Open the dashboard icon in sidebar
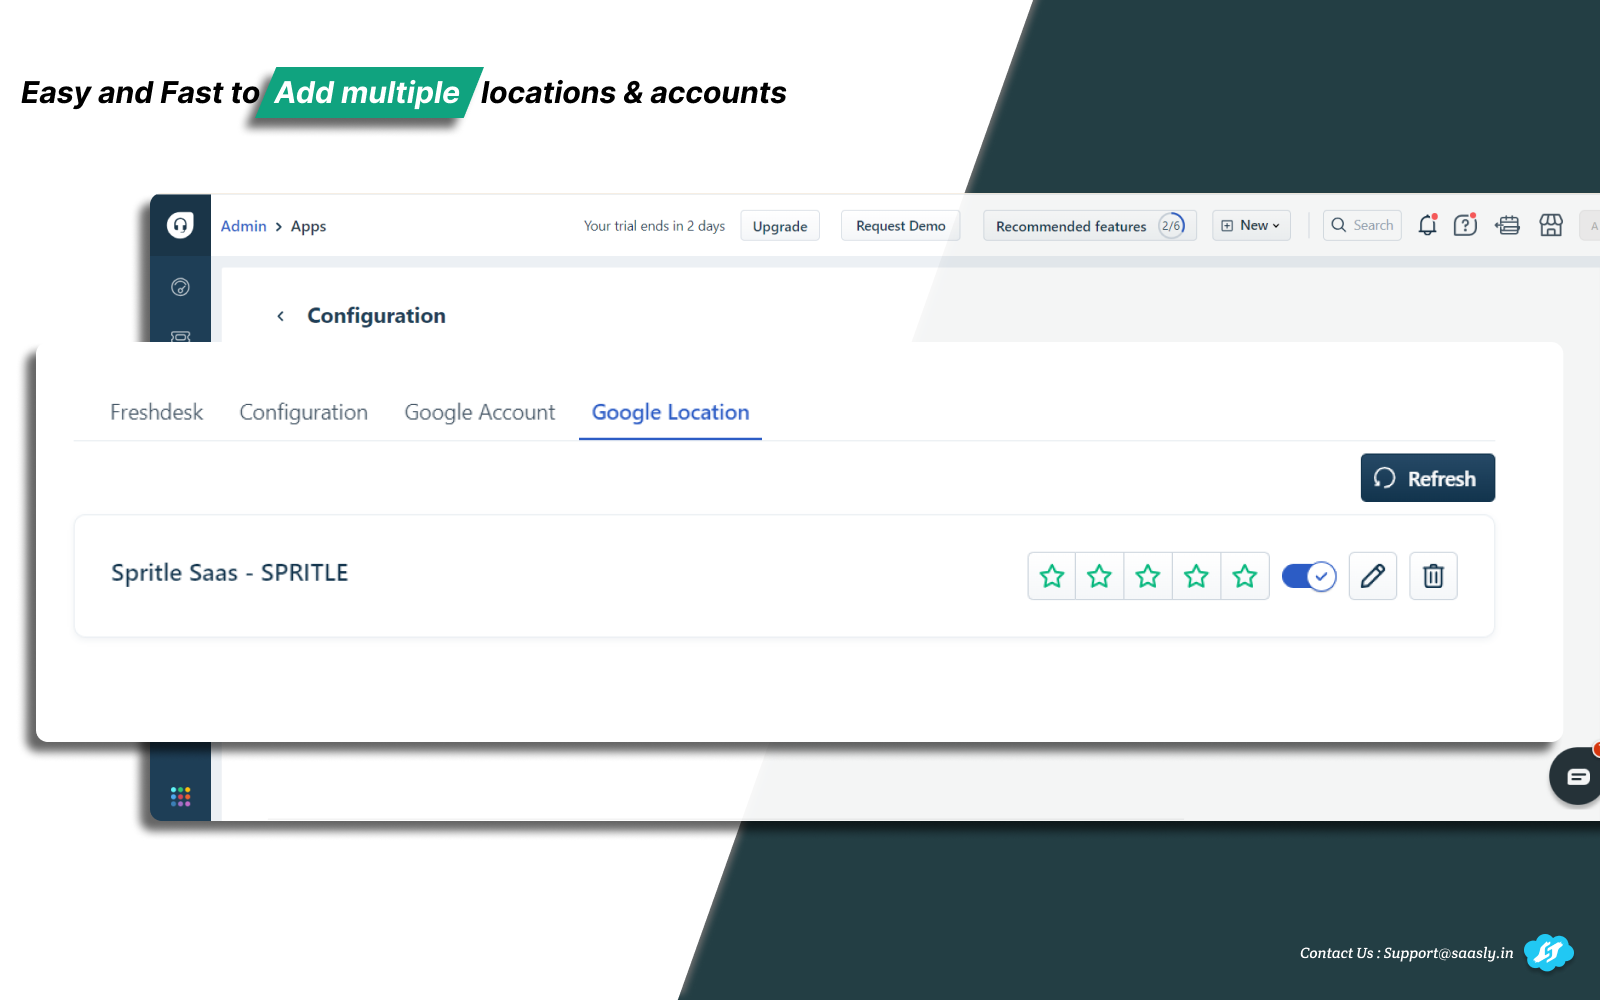 (180, 287)
